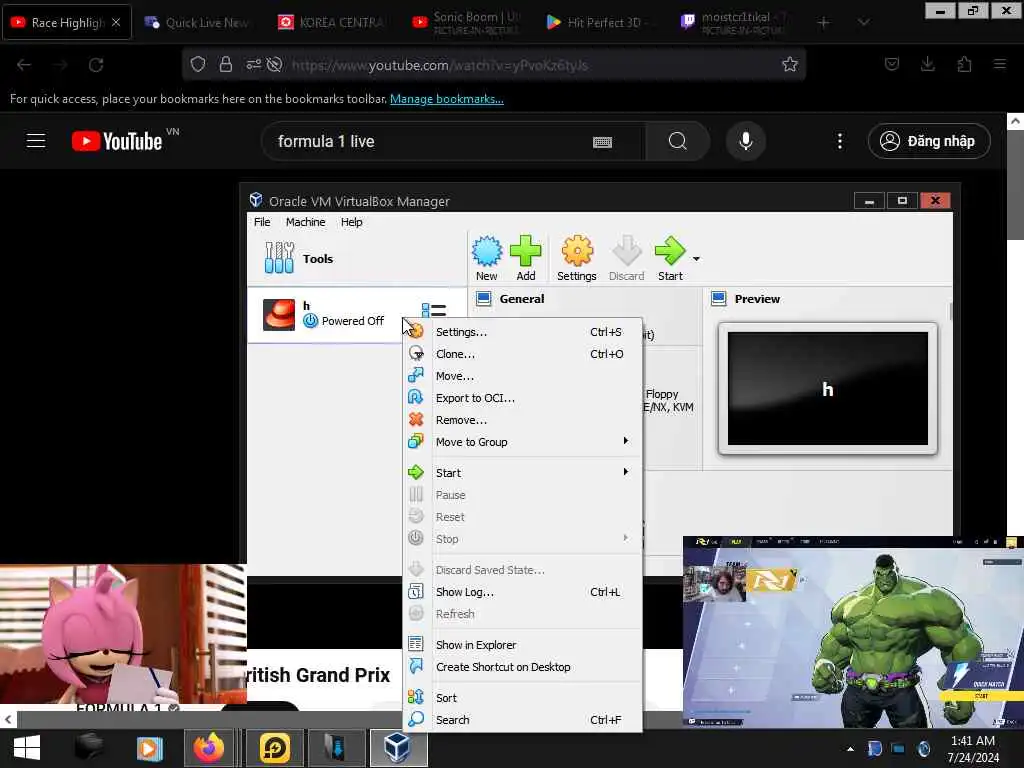Open a new tab with plus button
Viewport: 1024px width, 768px height.
824,23
